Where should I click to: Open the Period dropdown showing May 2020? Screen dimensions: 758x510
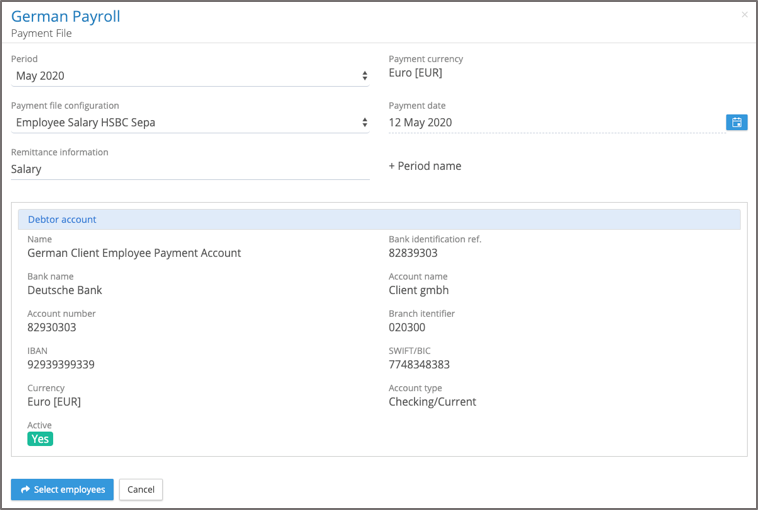click(x=190, y=76)
